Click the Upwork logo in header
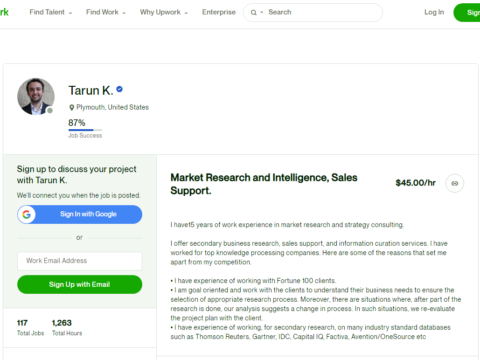480x360 pixels. (4, 12)
